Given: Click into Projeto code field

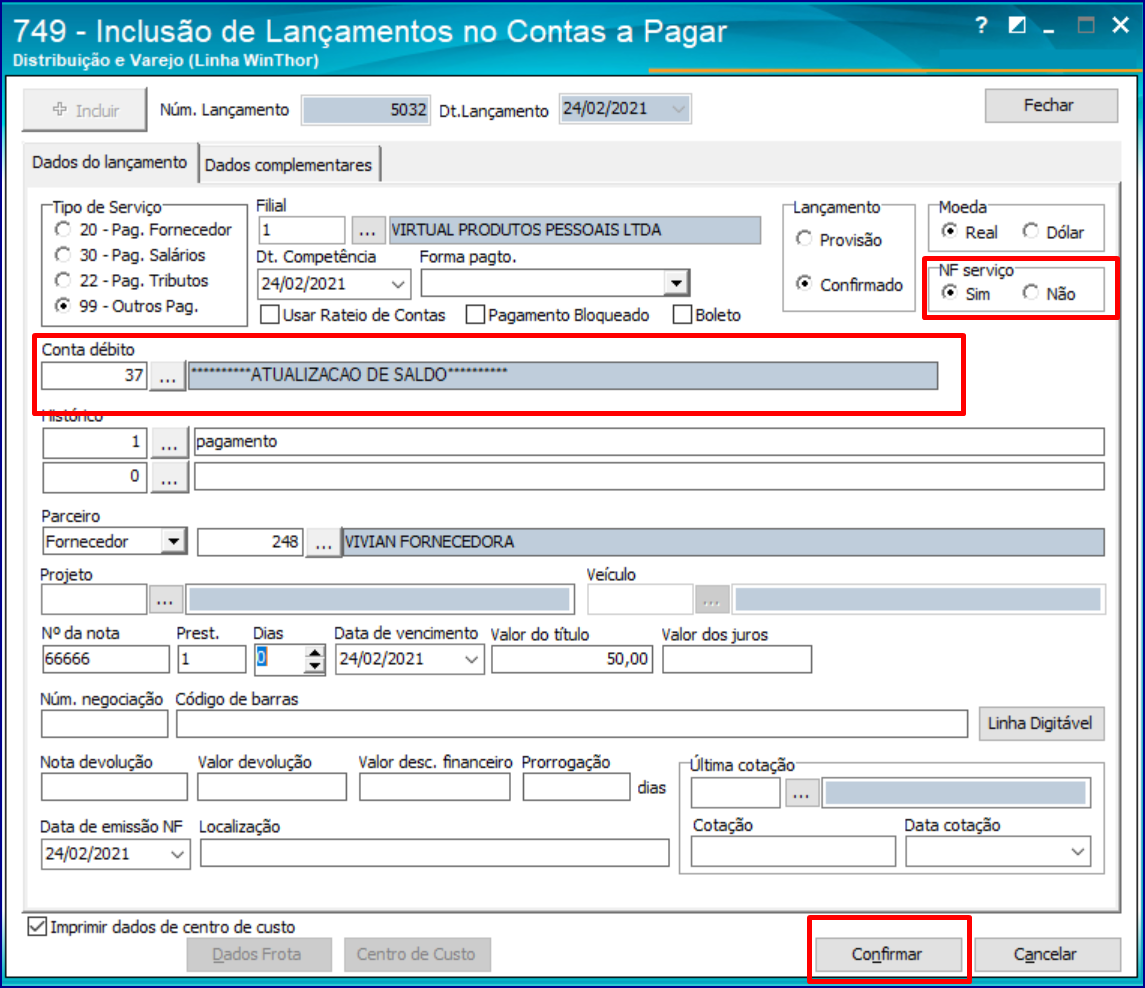Looking at the screenshot, I should pos(94,600).
